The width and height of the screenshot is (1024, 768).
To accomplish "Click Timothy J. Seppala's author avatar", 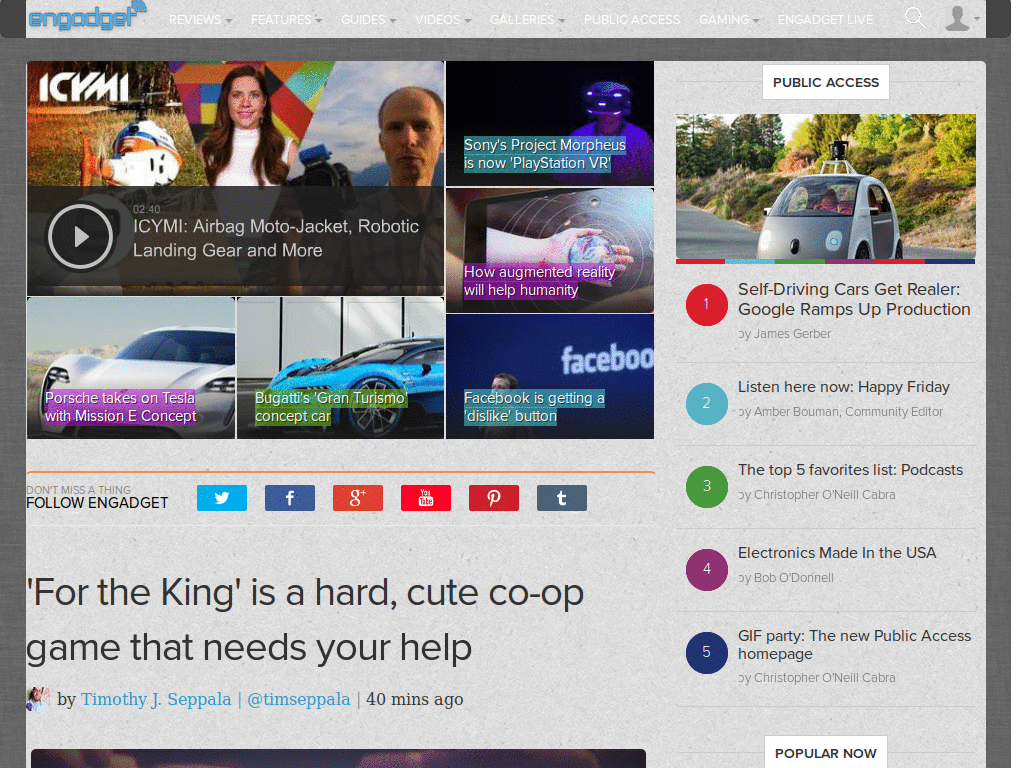I will (x=38, y=699).
